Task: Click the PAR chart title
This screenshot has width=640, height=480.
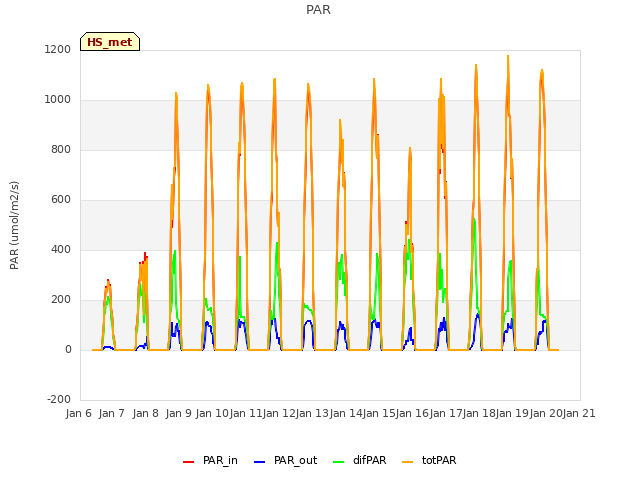Action: click(318, 10)
